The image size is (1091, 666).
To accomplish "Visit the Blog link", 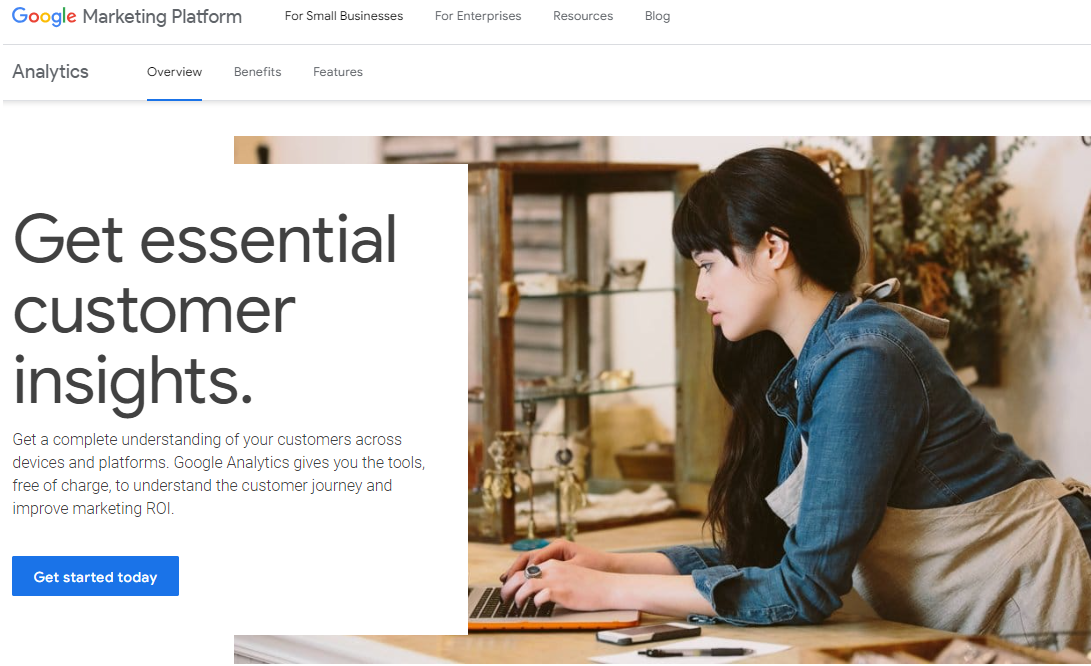I will coord(658,16).
